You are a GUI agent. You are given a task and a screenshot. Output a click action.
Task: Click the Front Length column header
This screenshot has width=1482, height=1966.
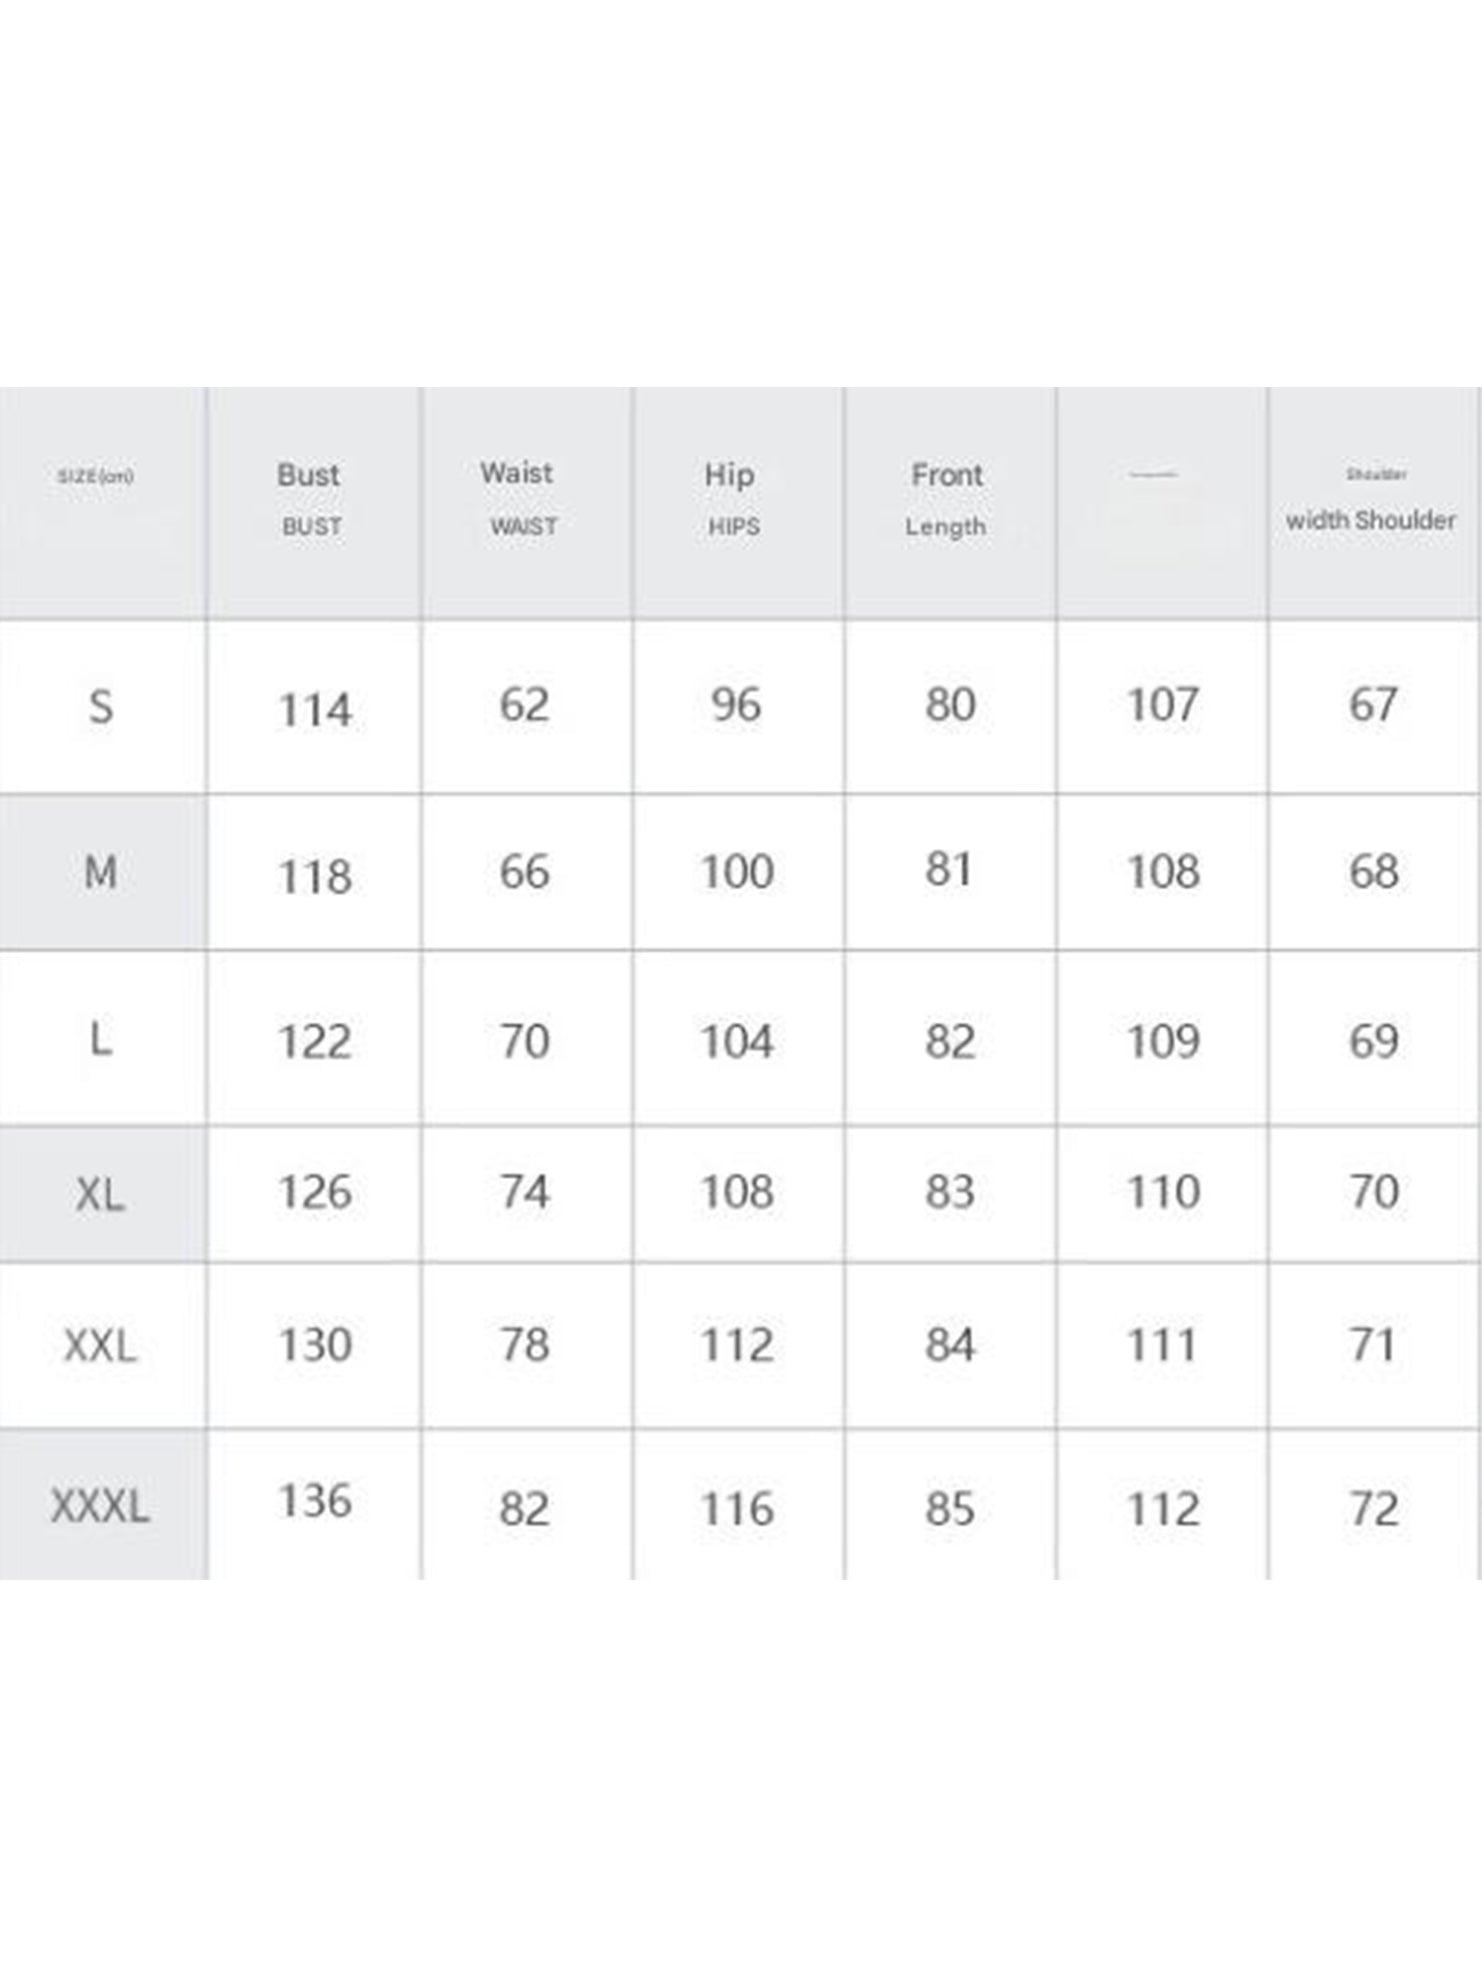(x=946, y=498)
